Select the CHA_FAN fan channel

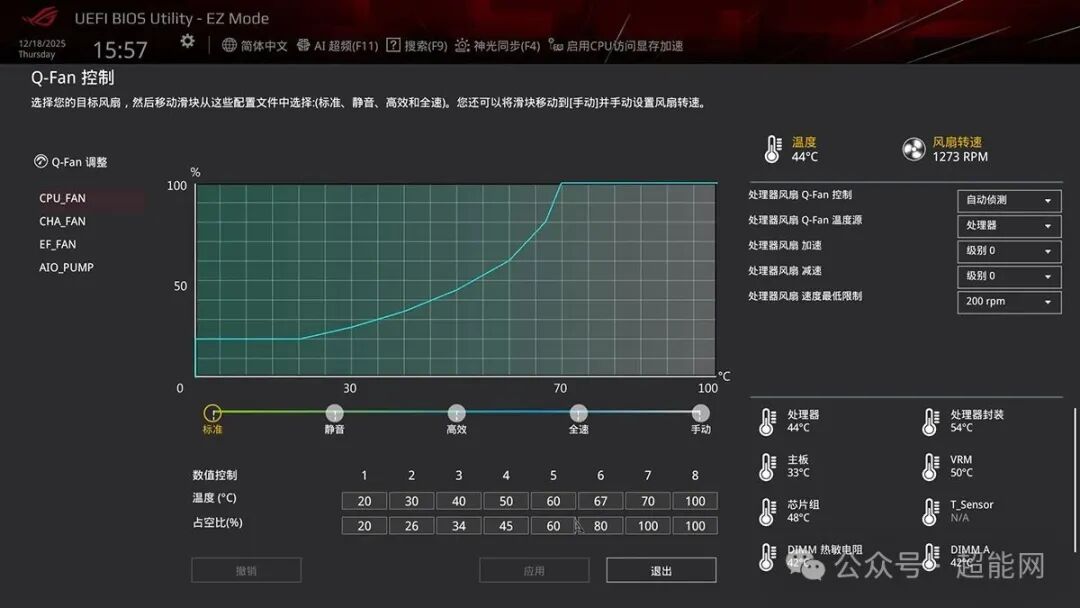(x=62, y=221)
